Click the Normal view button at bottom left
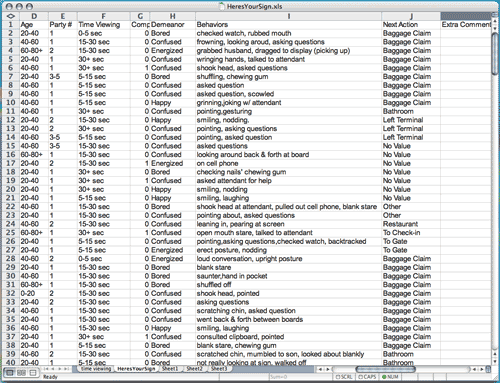The width and height of the screenshot is (500, 383). pos(10,373)
